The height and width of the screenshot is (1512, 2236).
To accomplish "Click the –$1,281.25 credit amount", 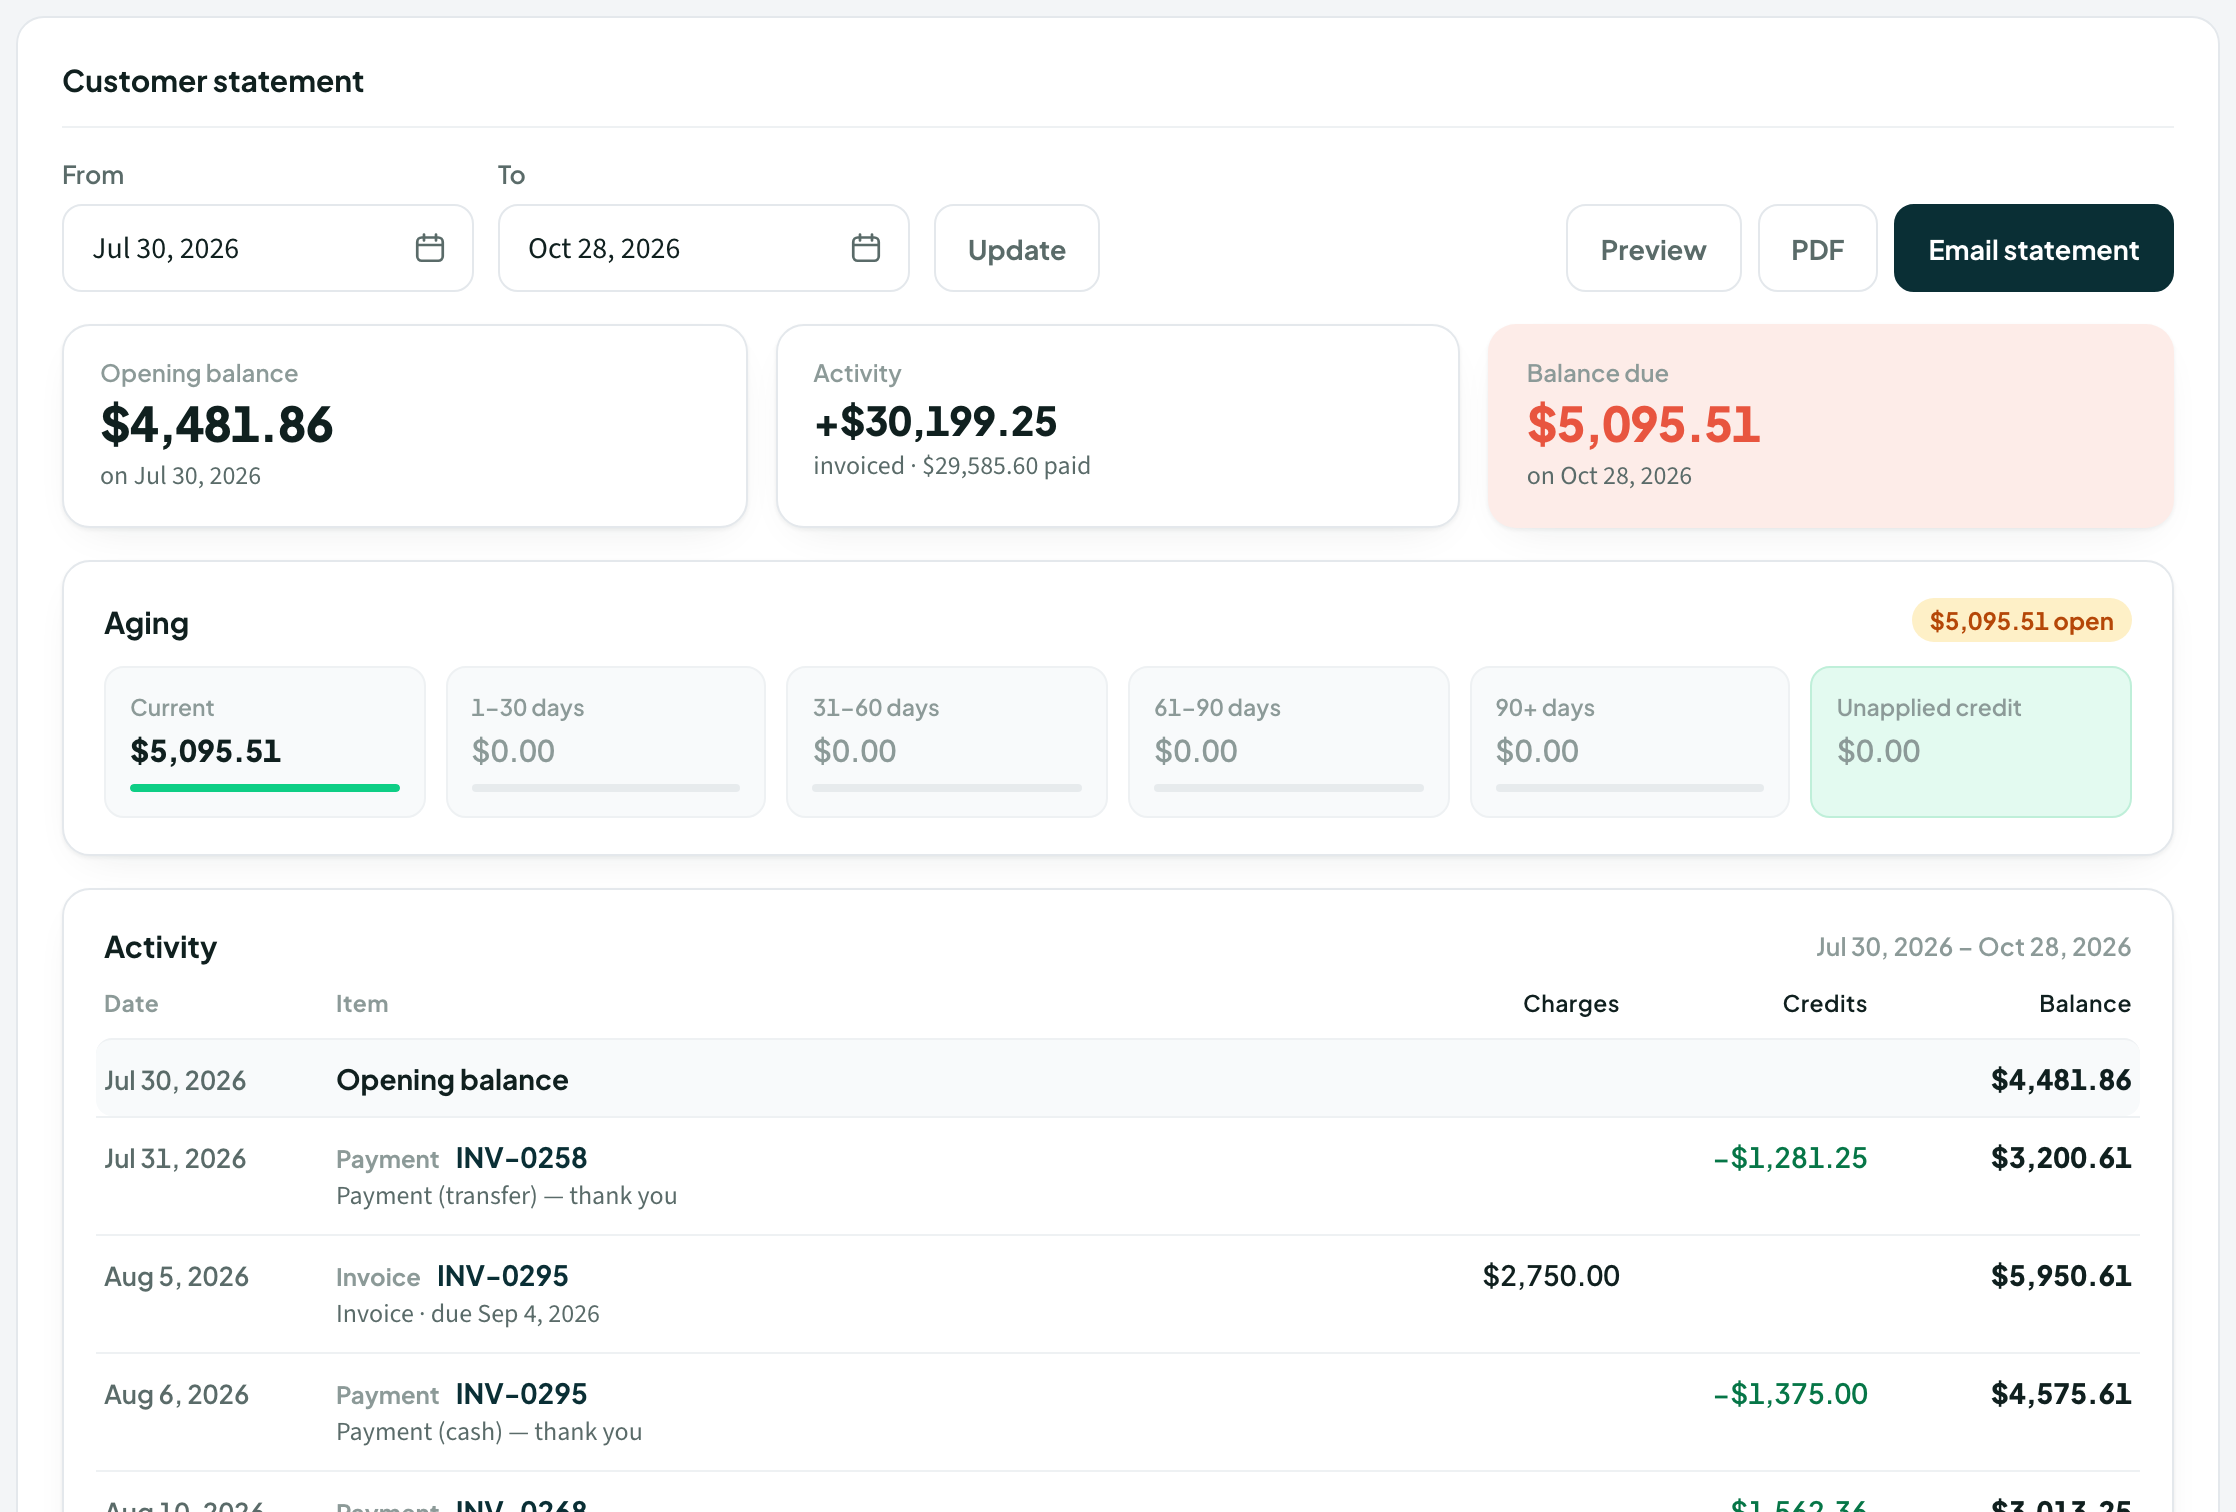I will click(1790, 1158).
